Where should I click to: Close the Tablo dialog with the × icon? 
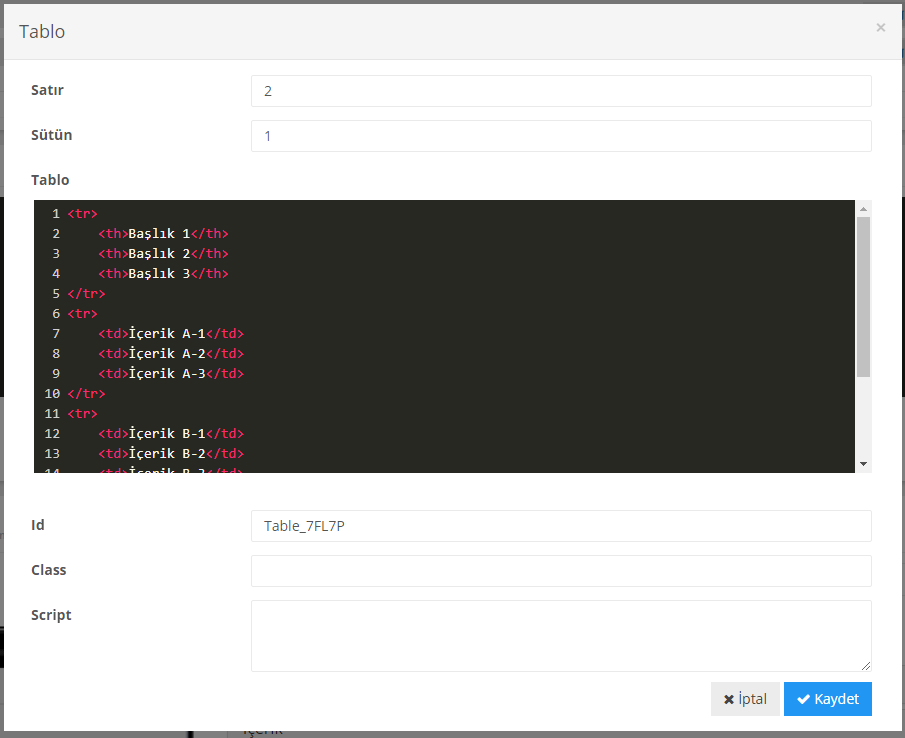[880, 28]
